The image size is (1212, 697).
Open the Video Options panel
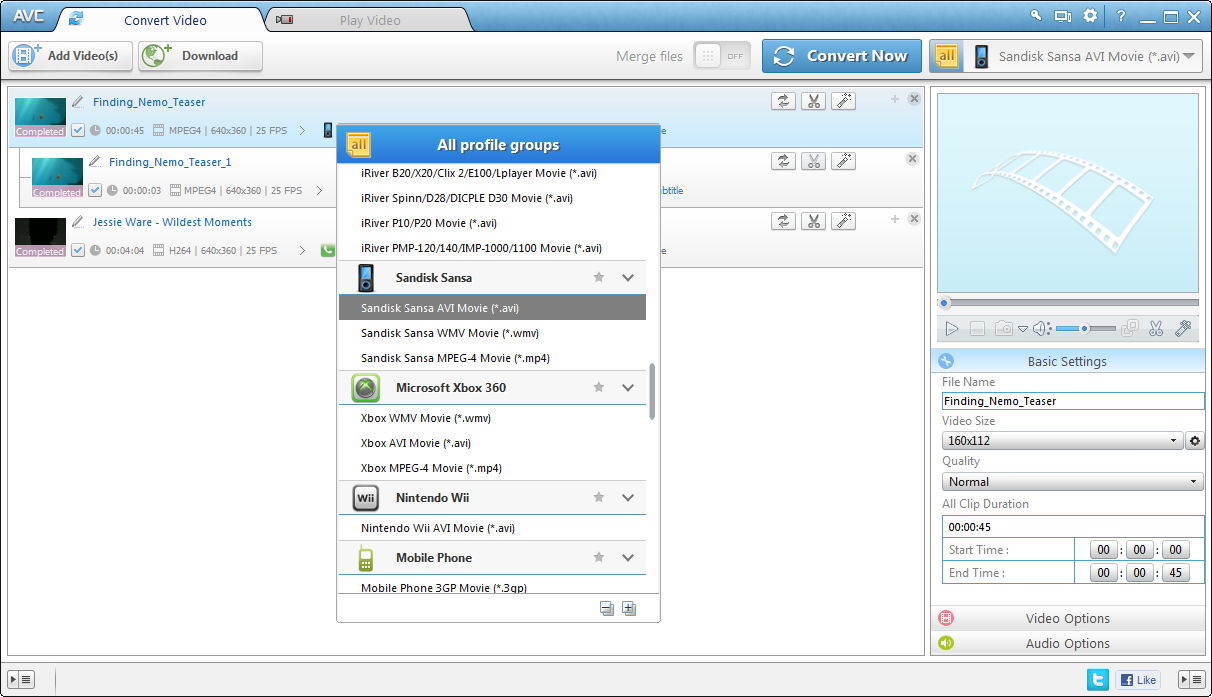1067,618
